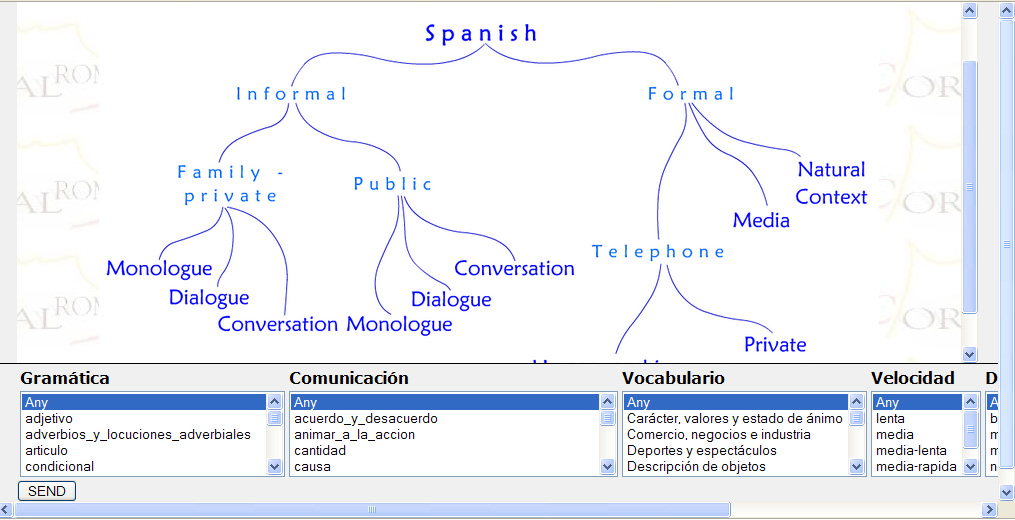Image resolution: width=1015 pixels, height=520 pixels.
Task: Click the tree panel's vertical scrollbar down arrow
Action: (x=969, y=354)
